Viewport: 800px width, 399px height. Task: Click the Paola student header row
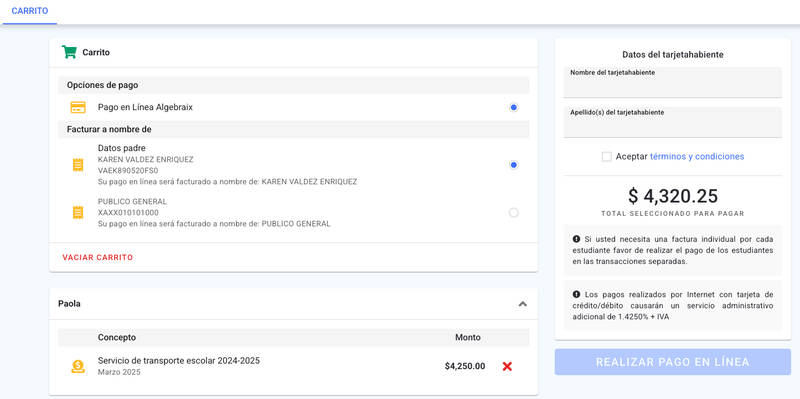click(293, 304)
